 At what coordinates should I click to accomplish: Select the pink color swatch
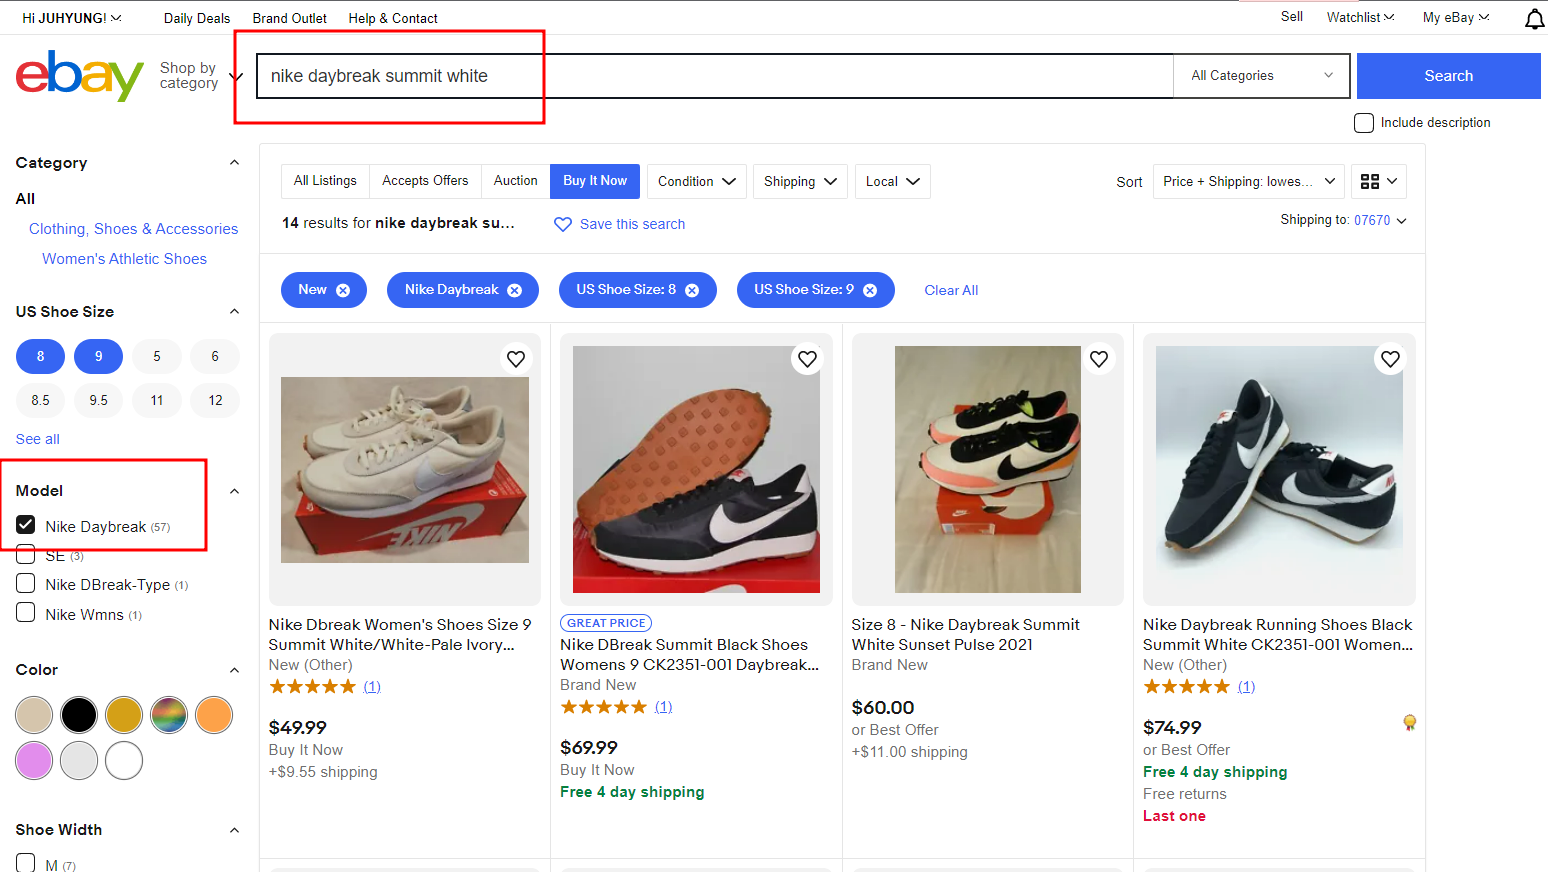[x=34, y=761]
